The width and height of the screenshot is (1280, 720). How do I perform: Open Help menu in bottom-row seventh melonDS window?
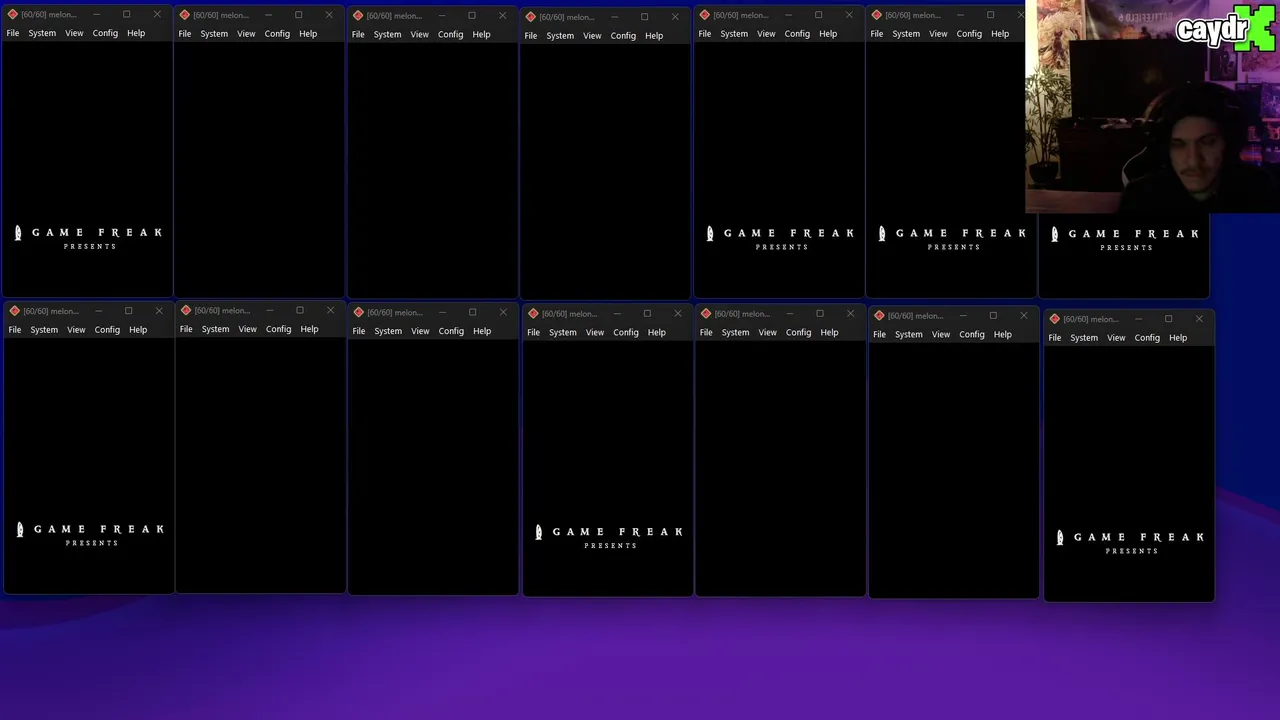(1178, 338)
